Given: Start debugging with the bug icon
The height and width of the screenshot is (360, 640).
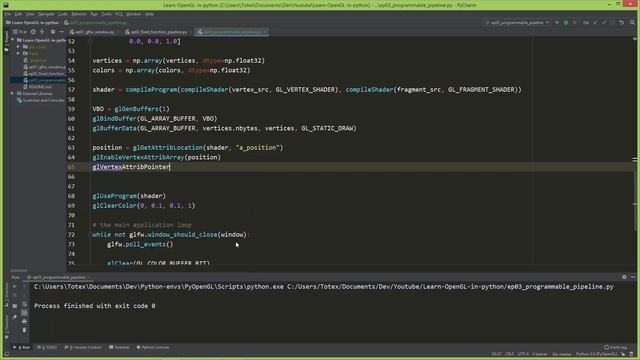Looking at the screenshot, I should point(566,23).
